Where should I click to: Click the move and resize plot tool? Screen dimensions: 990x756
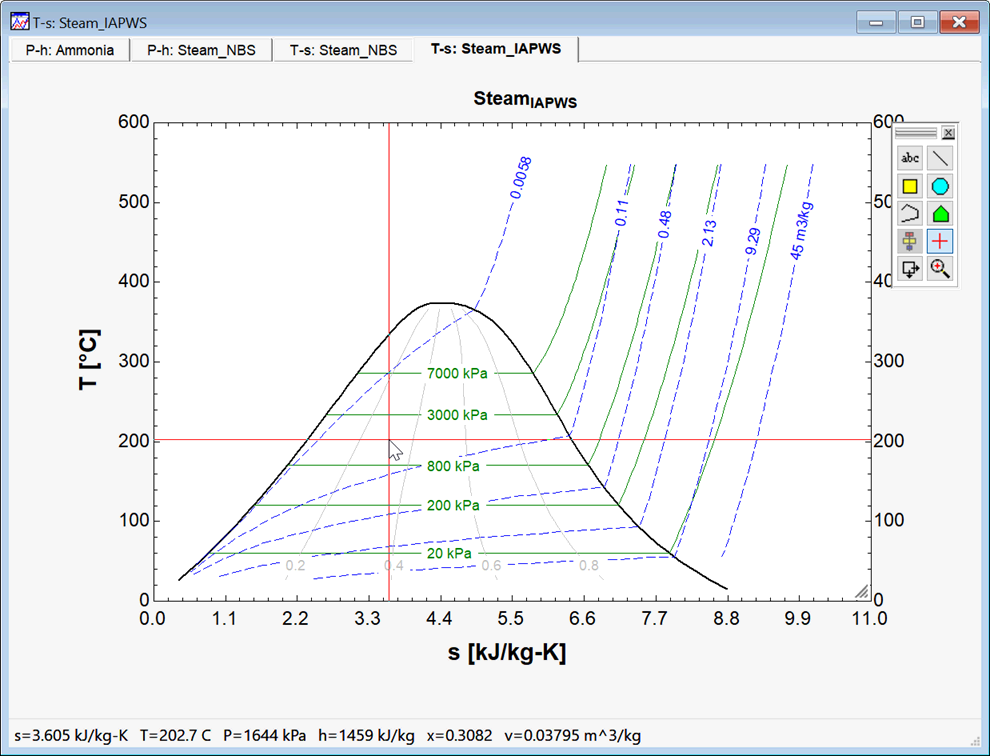pyautogui.click(x=910, y=268)
